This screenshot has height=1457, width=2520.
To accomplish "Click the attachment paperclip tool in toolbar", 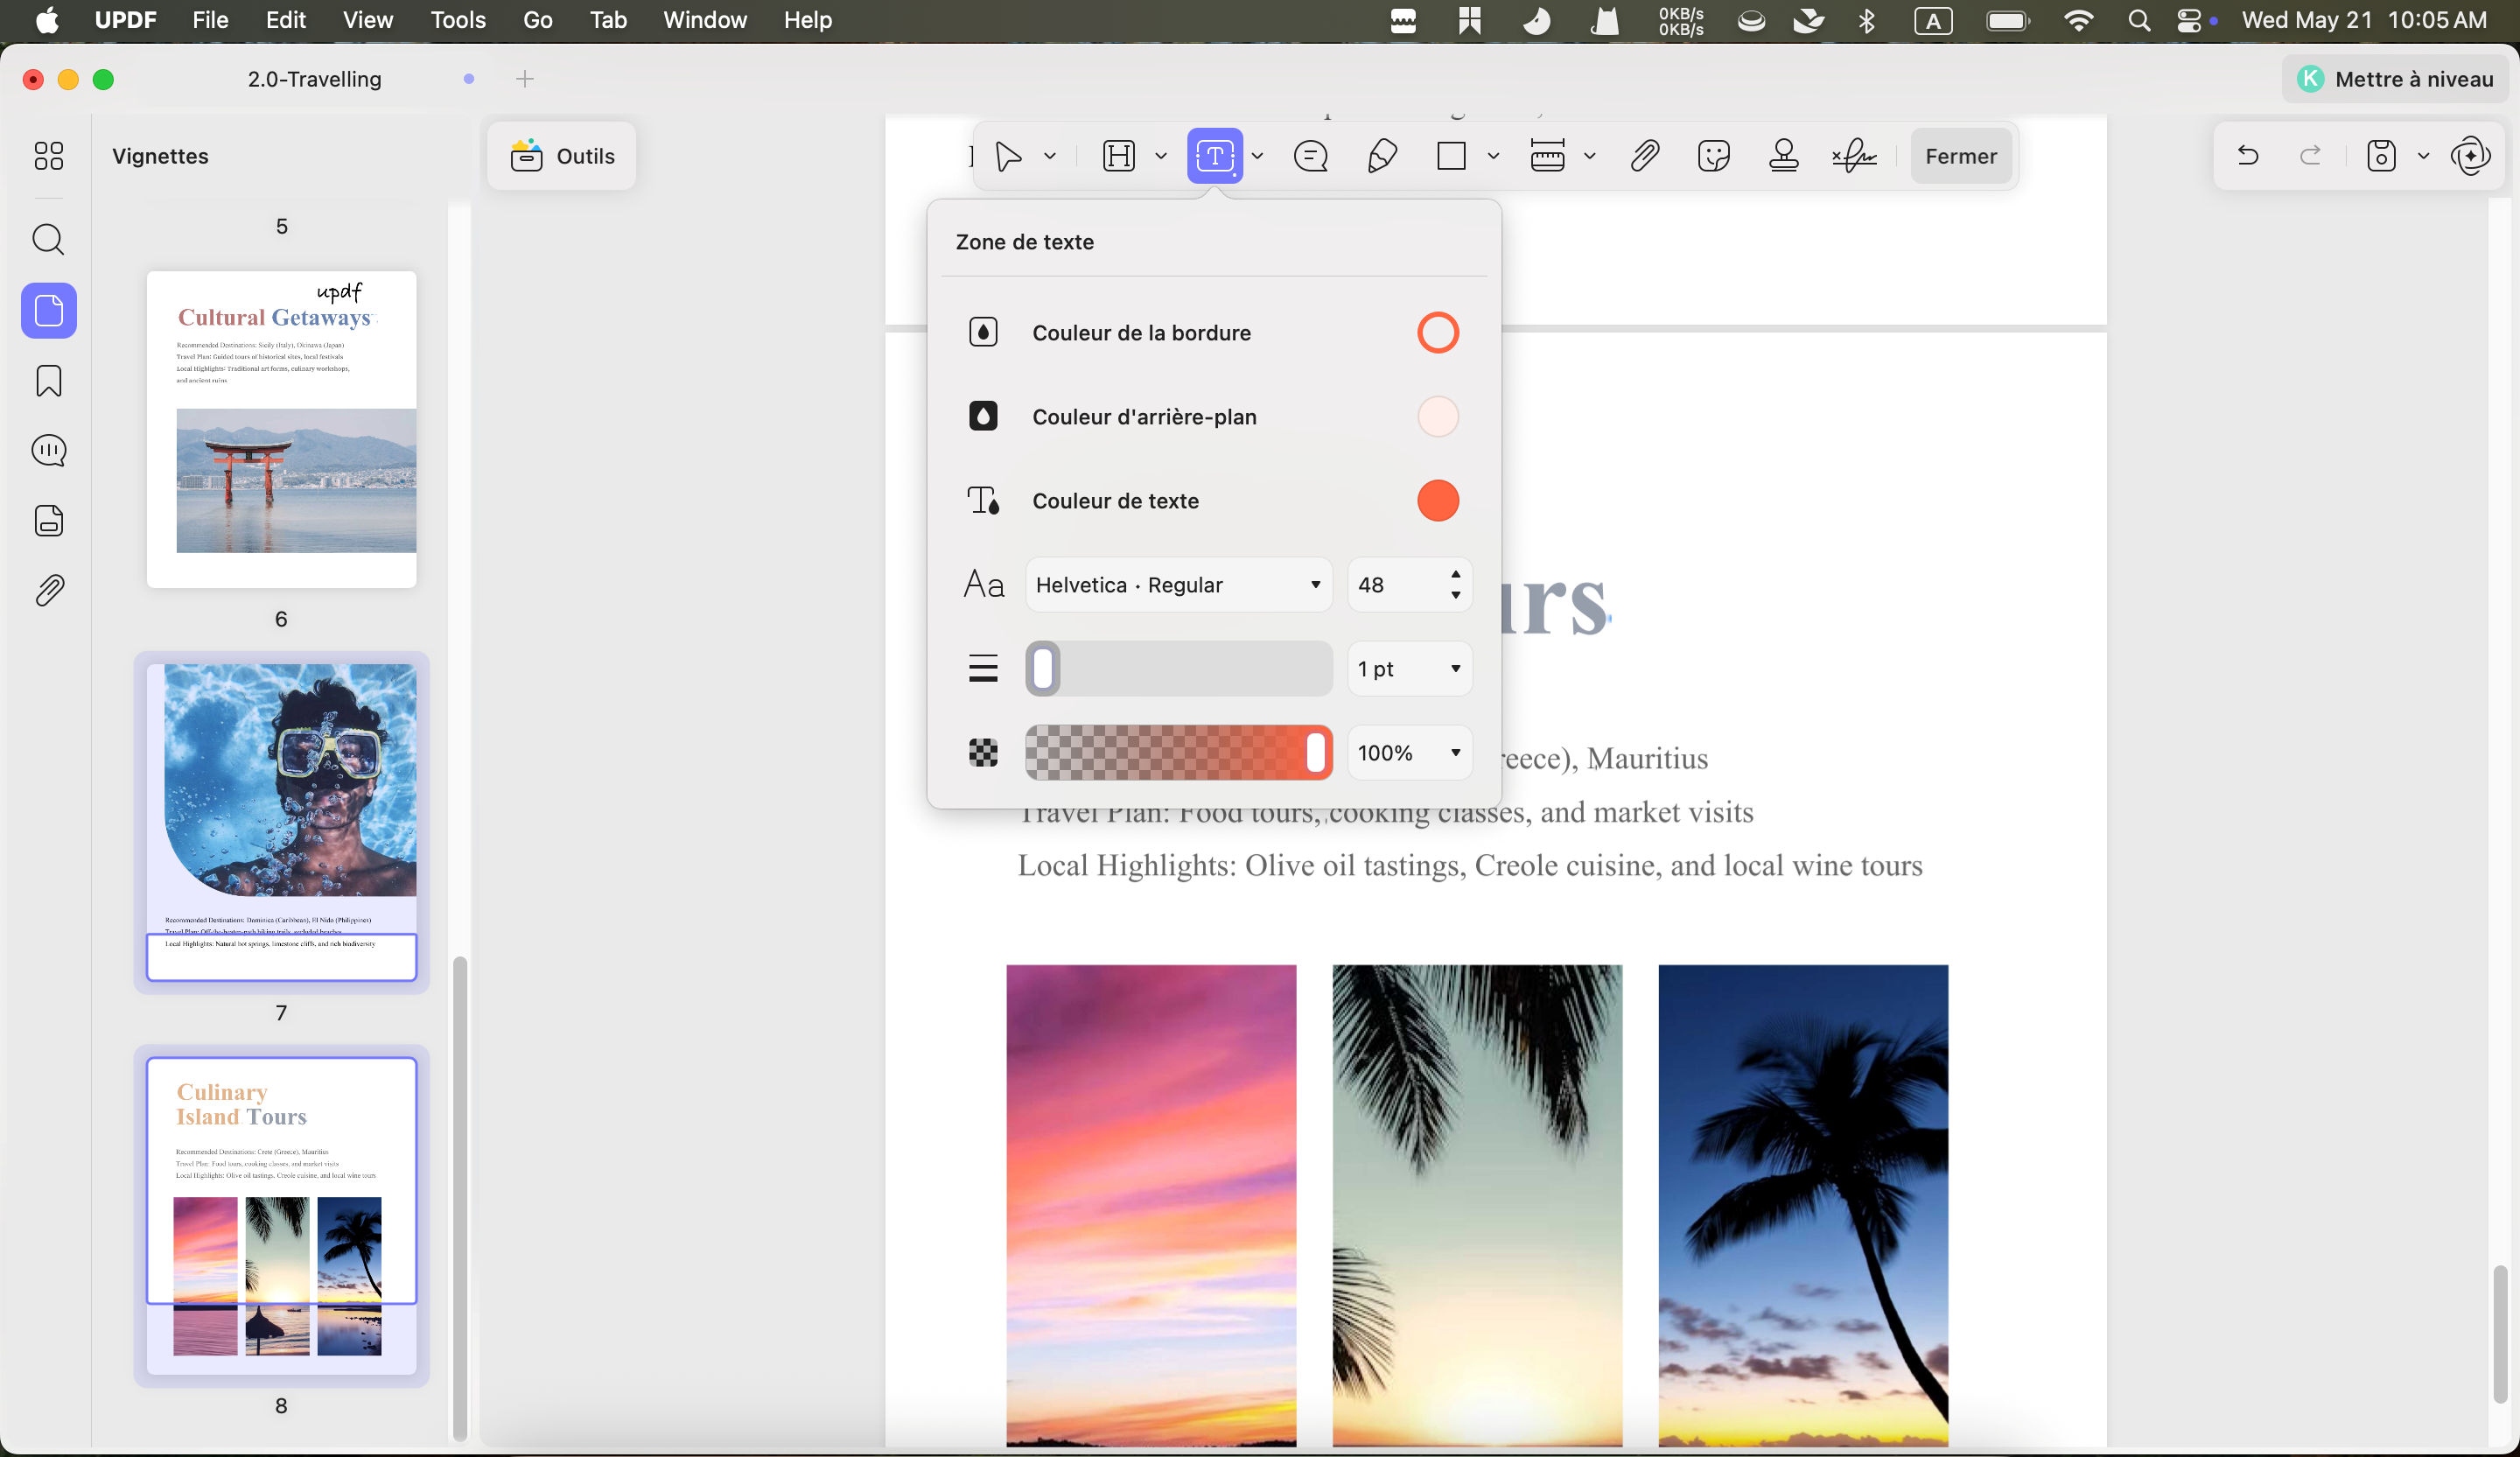I will click(x=1645, y=156).
